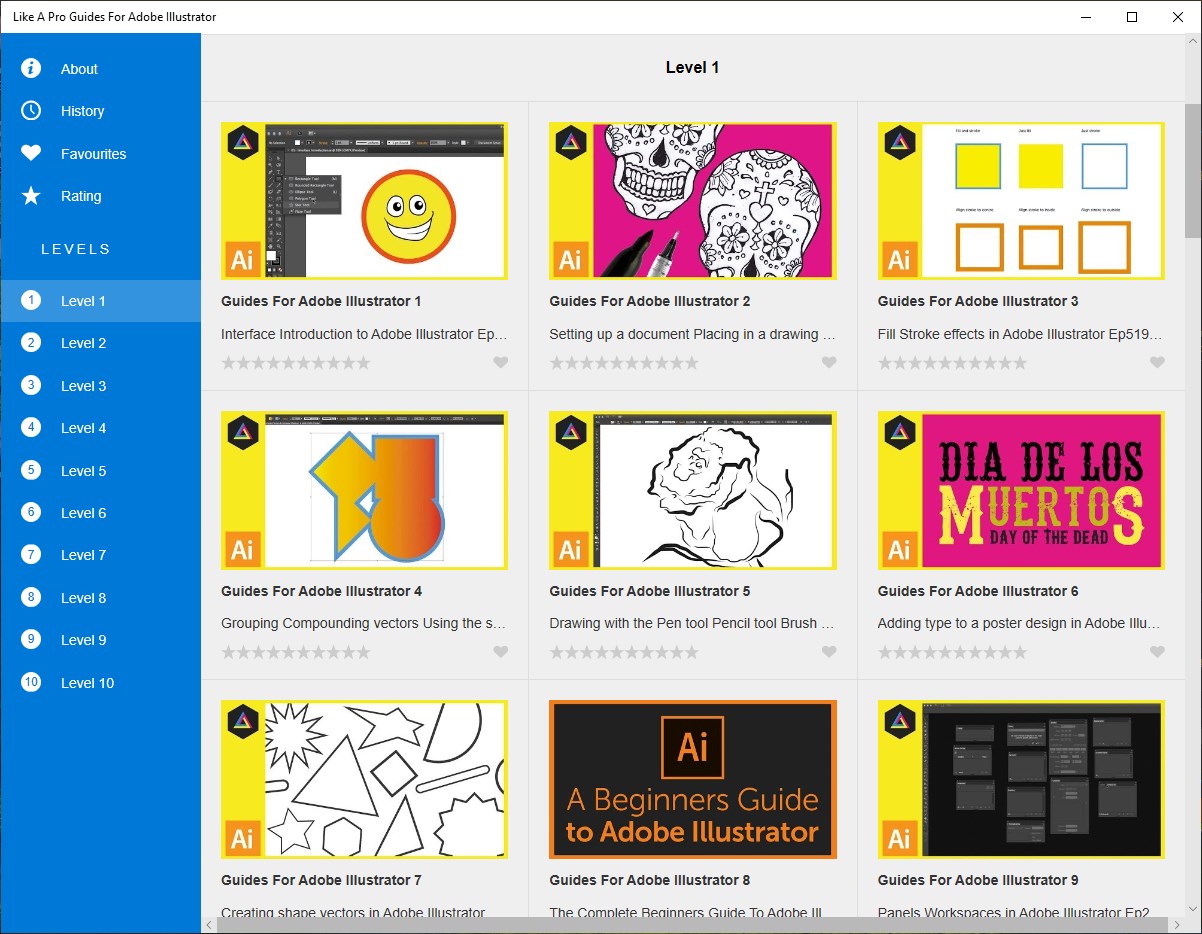Click the horizontal scrollbar left arrow
This screenshot has width=1202, height=934.
(209, 925)
